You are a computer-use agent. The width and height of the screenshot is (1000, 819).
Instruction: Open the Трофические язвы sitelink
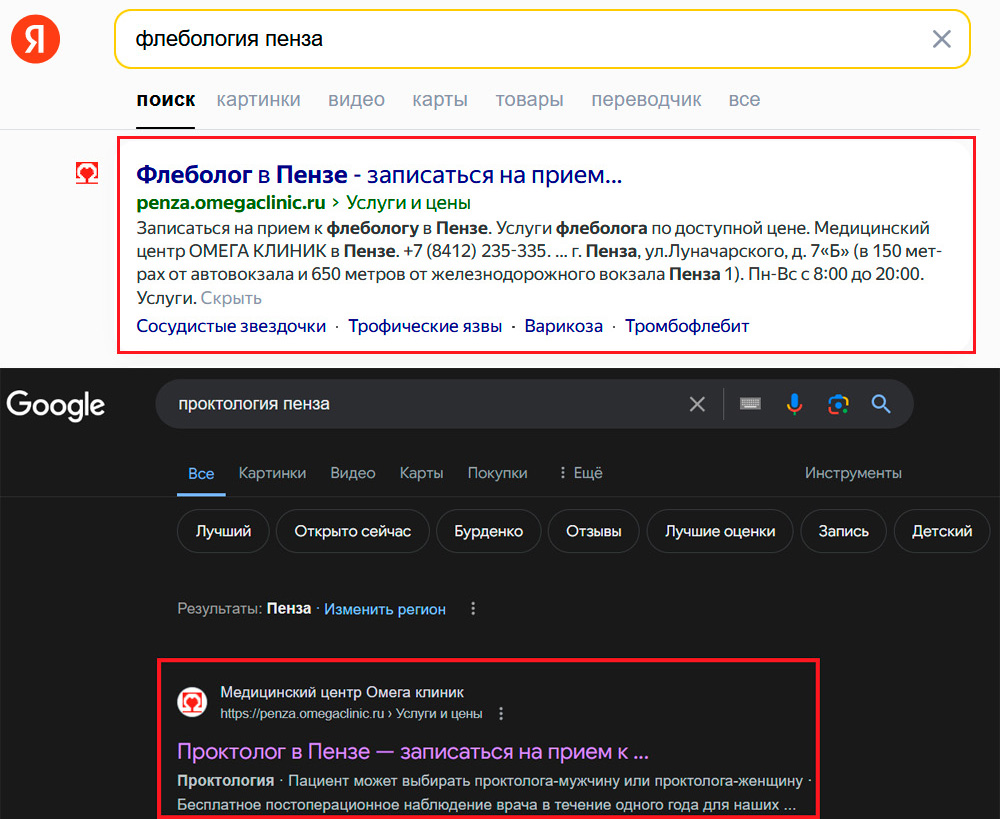pyautogui.click(x=425, y=326)
